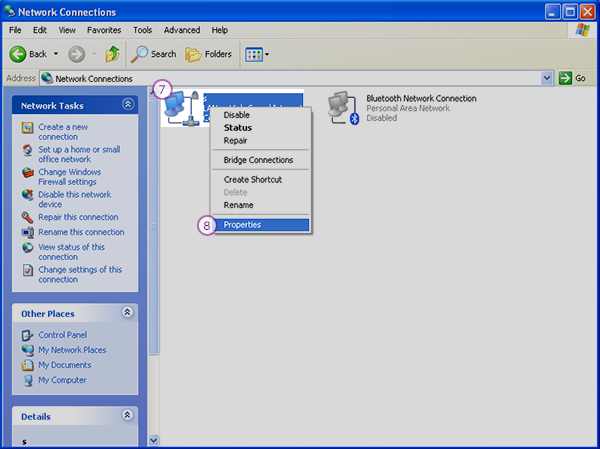
Task: Collapse the Other Places panel
Action: click(127, 312)
